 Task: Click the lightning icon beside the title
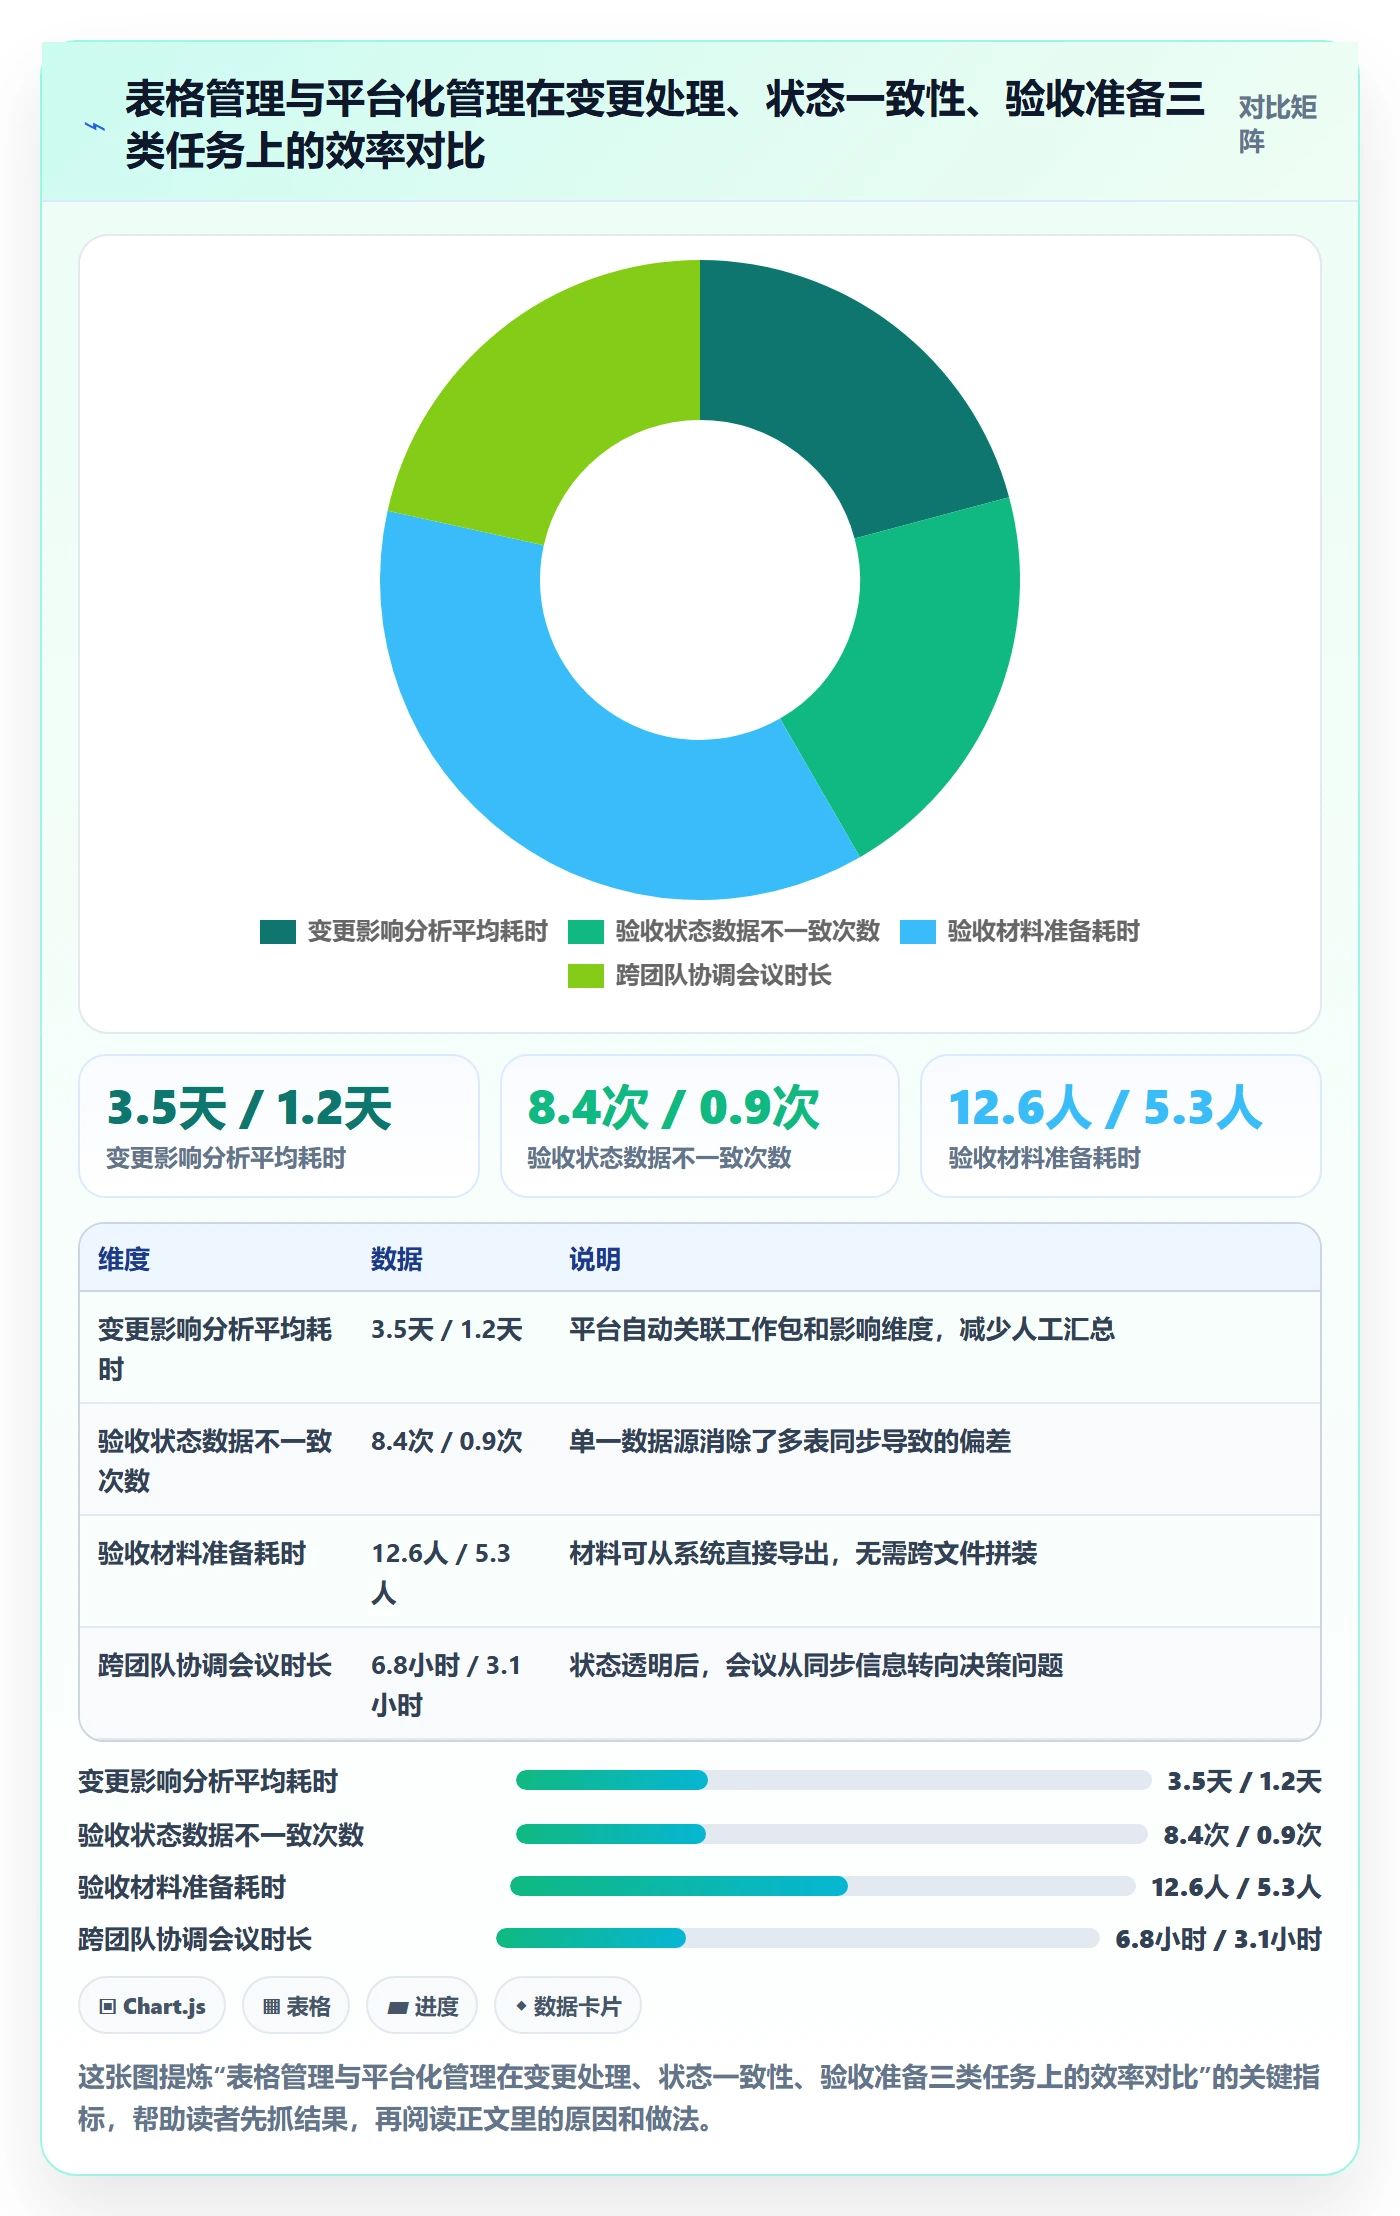coord(95,127)
